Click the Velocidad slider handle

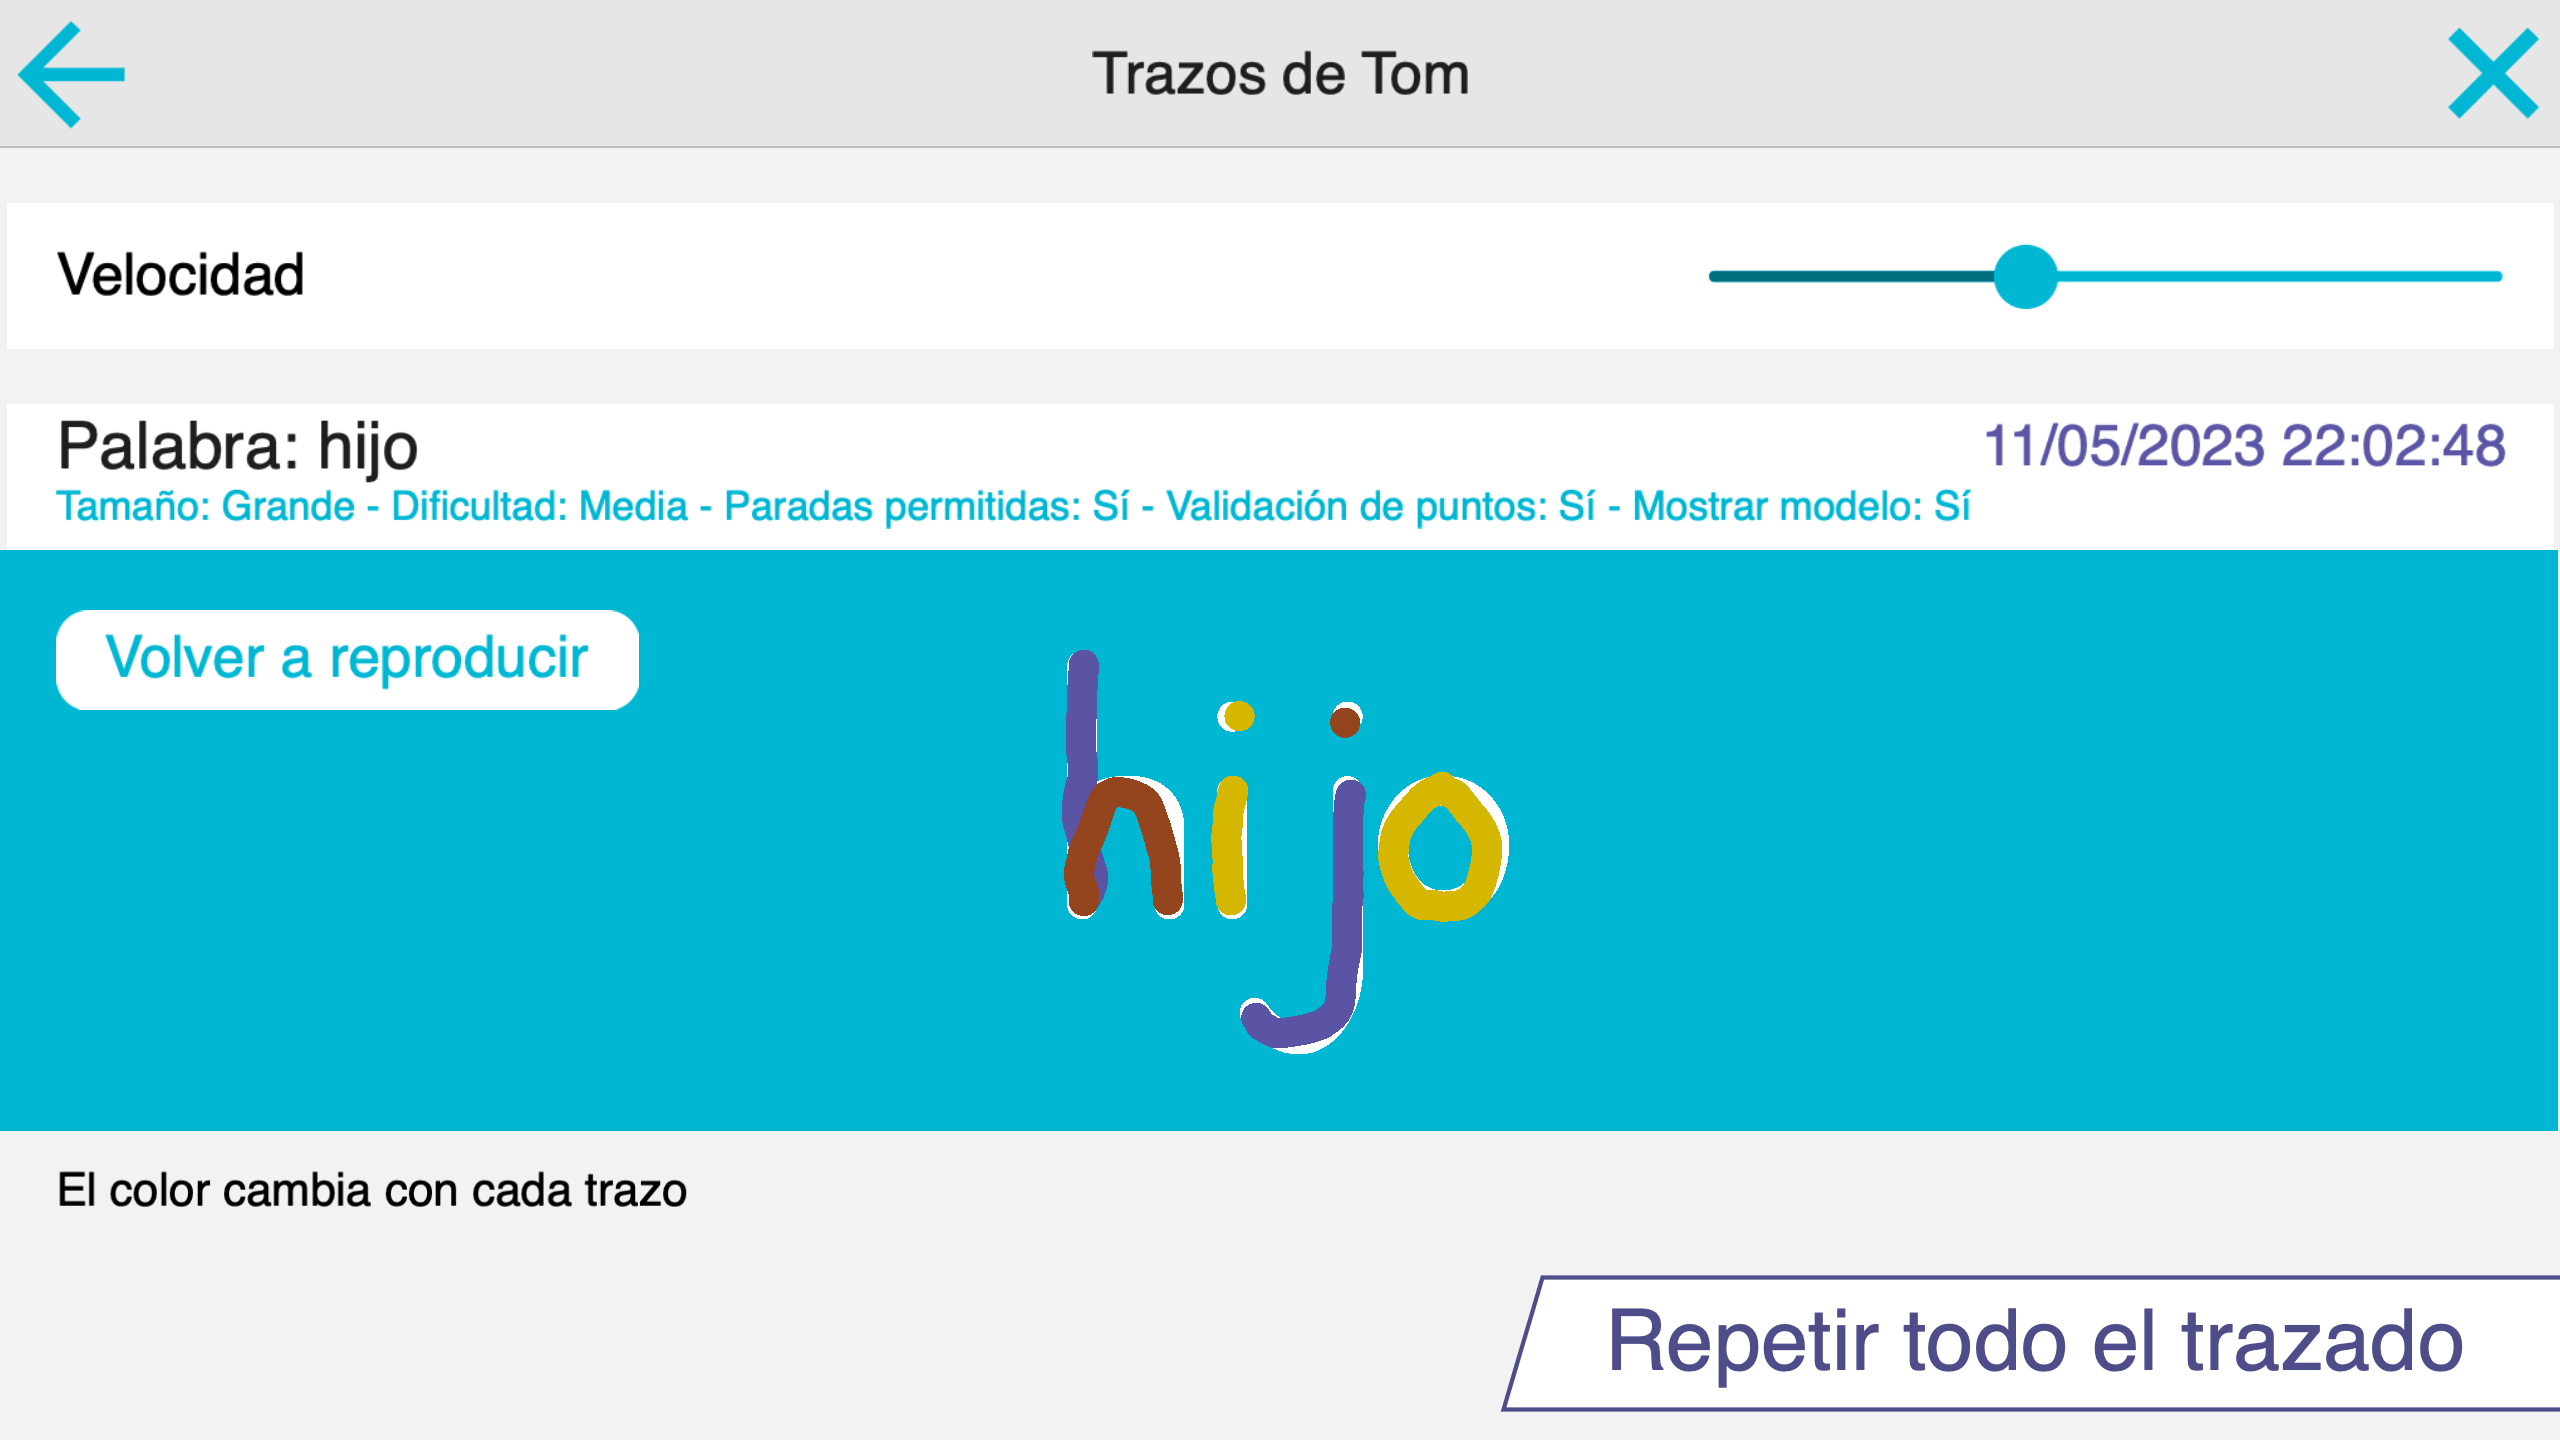(x=2026, y=277)
